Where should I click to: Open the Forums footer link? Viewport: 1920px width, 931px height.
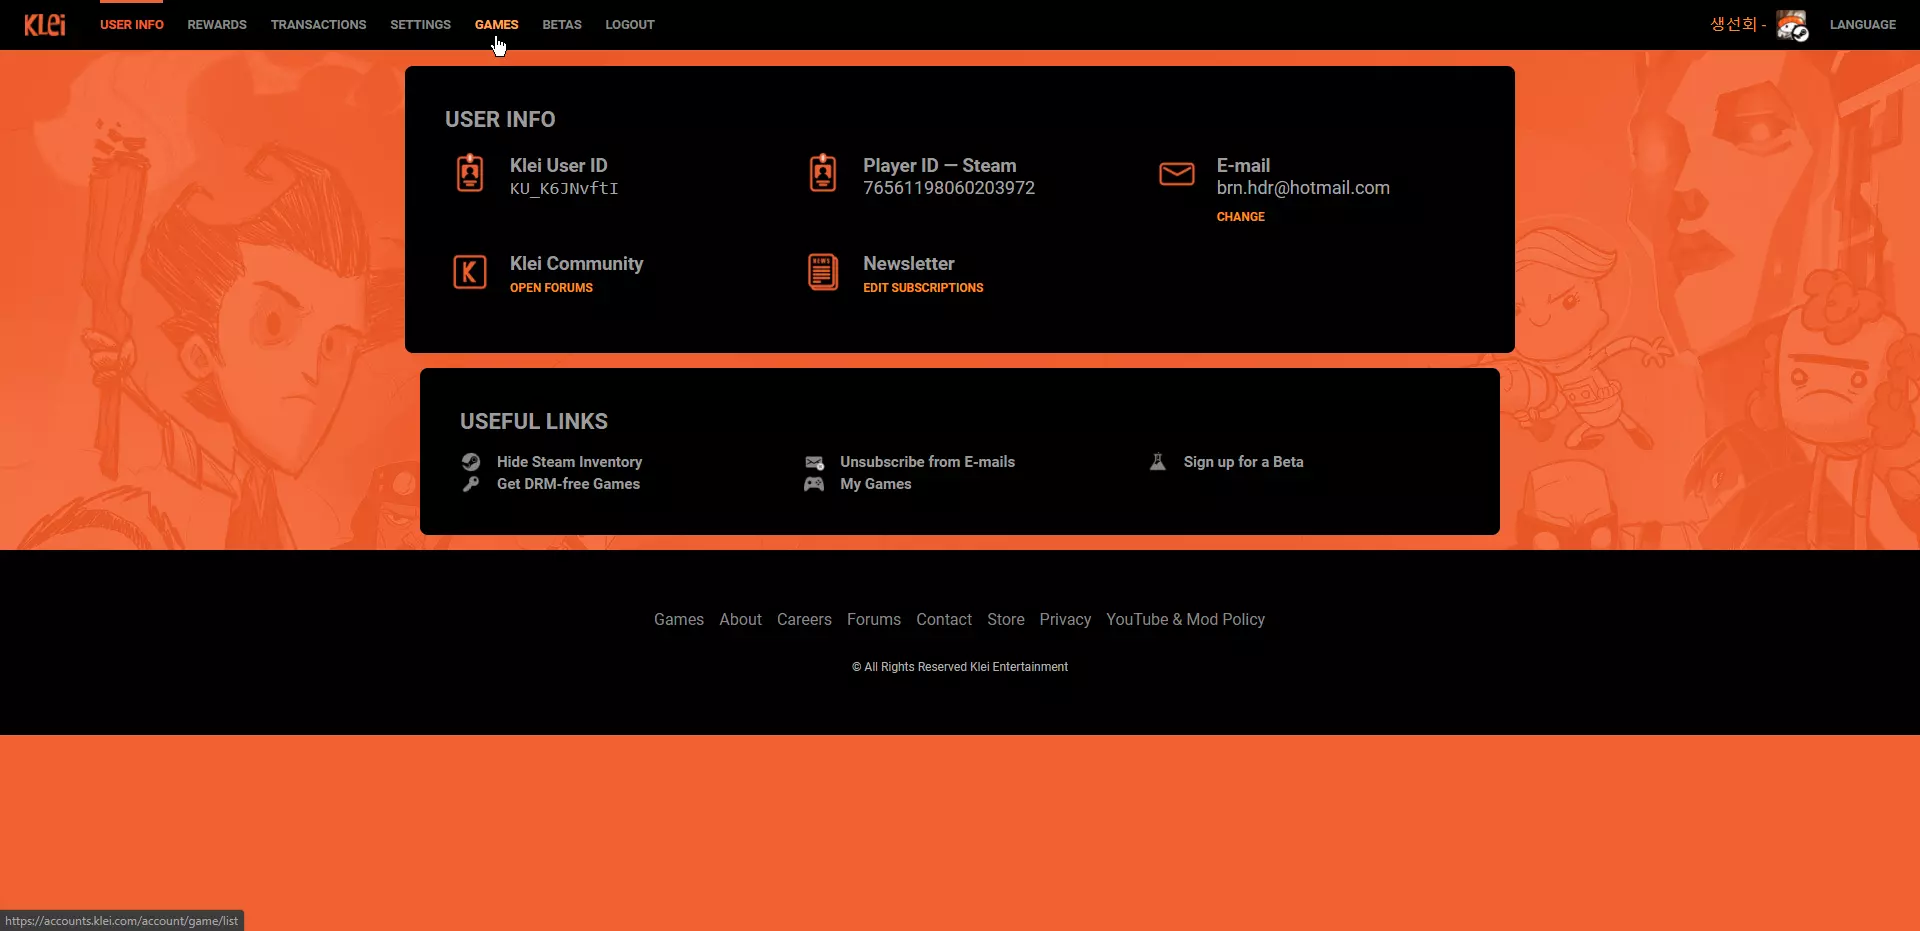coord(874,620)
